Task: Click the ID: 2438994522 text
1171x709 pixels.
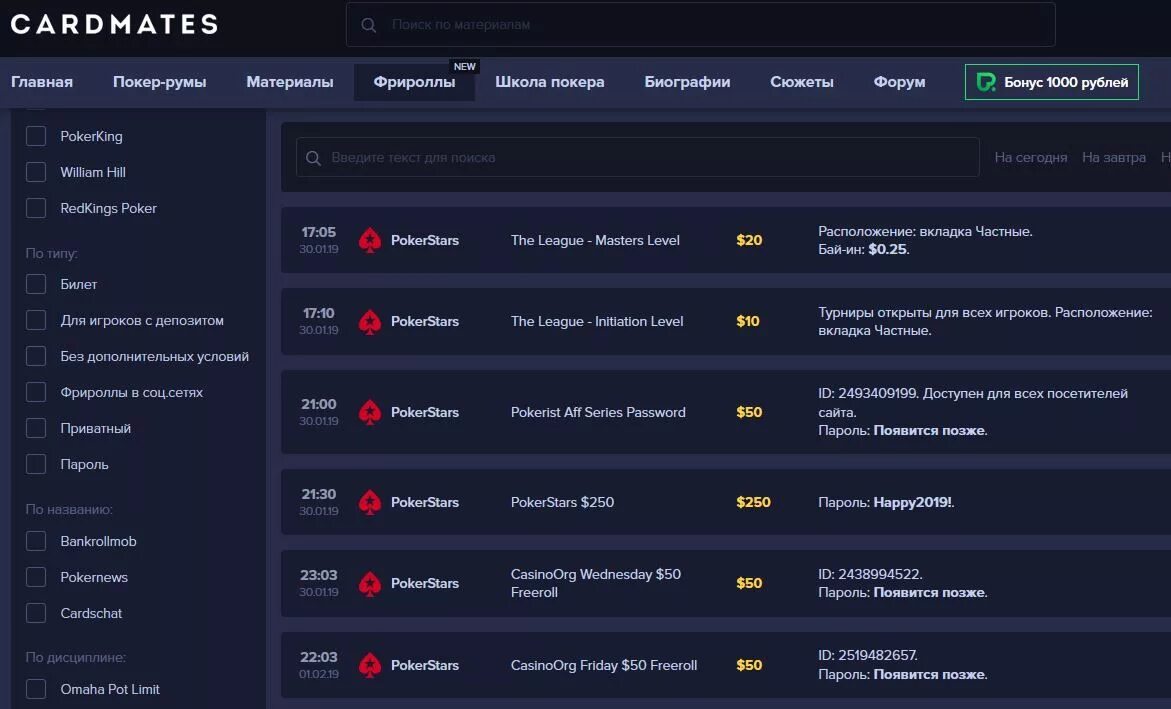Action: (x=870, y=575)
